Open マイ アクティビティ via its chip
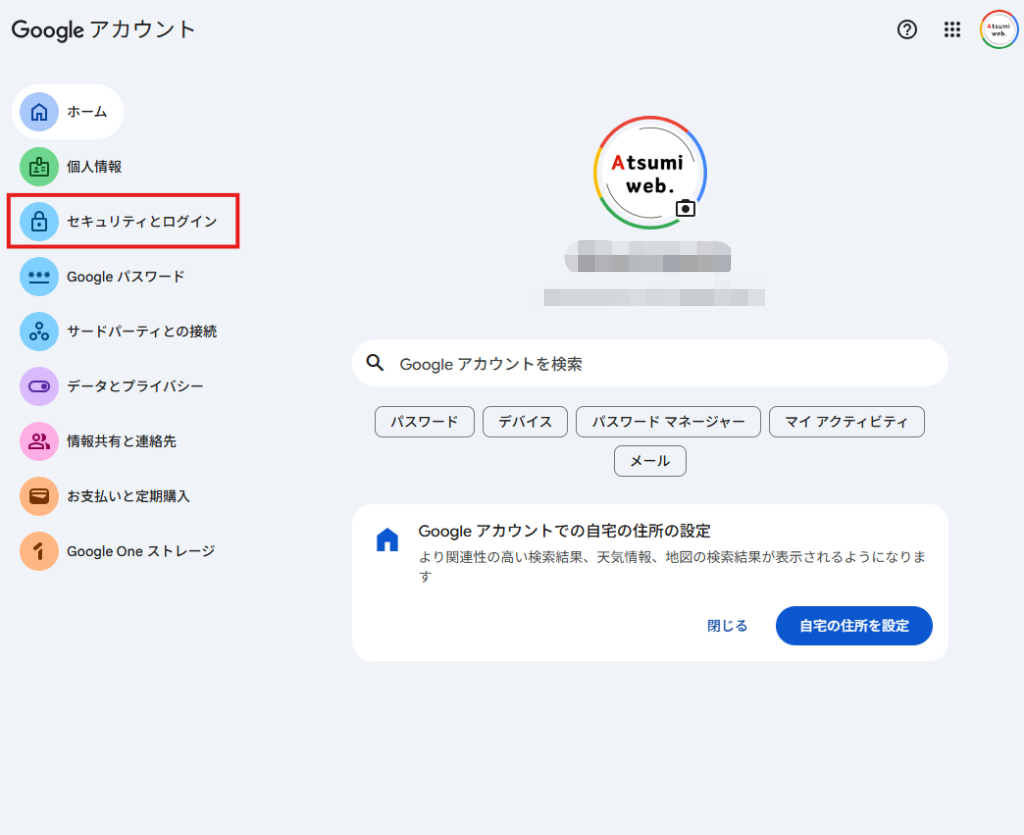This screenshot has height=835, width=1024. pos(846,422)
